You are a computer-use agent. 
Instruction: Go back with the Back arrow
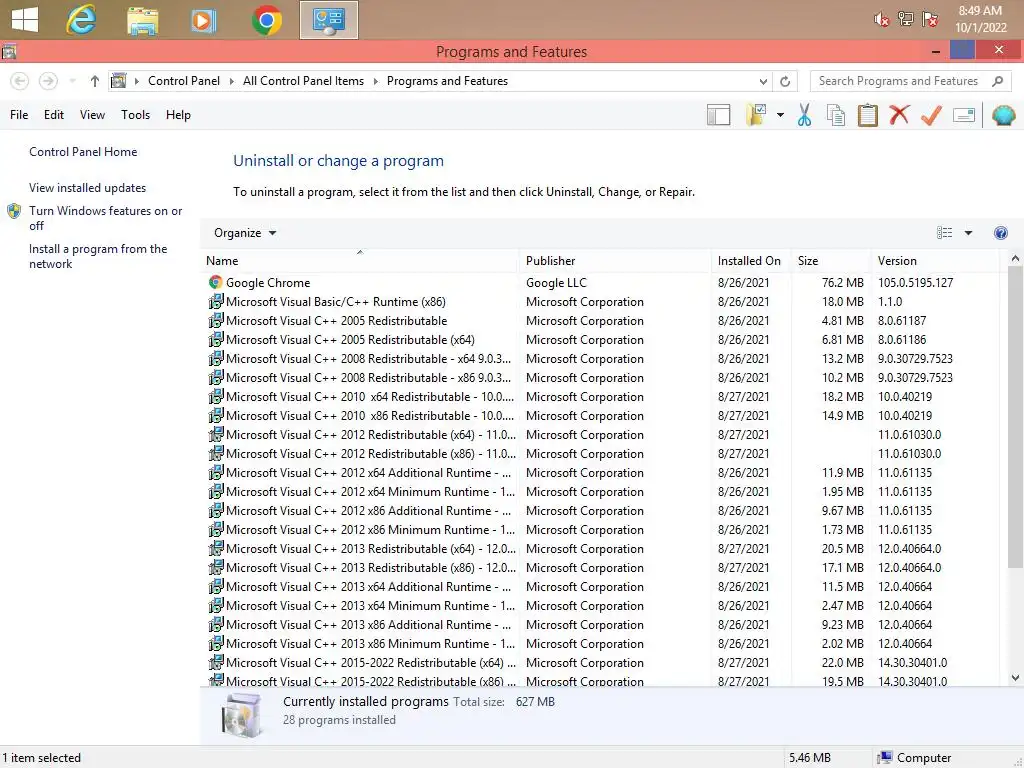(20, 81)
